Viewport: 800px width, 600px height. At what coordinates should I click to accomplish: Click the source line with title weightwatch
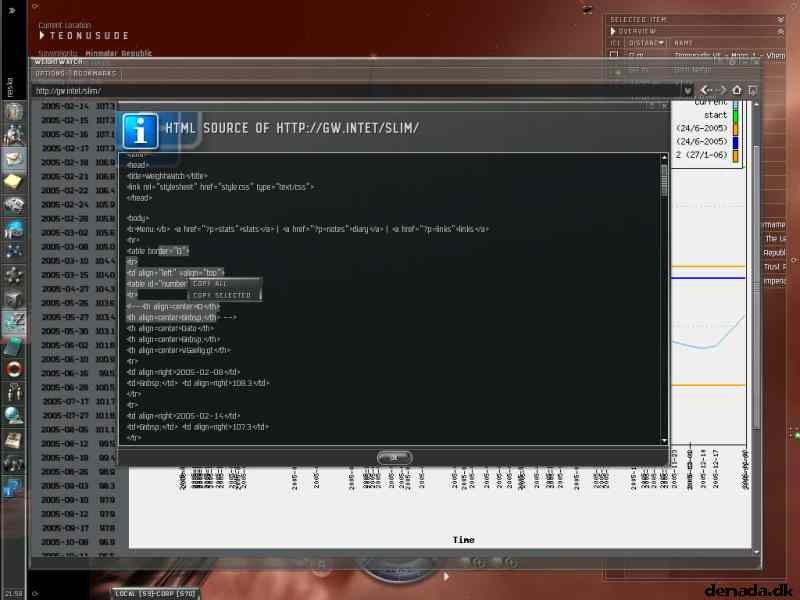pos(167,176)
